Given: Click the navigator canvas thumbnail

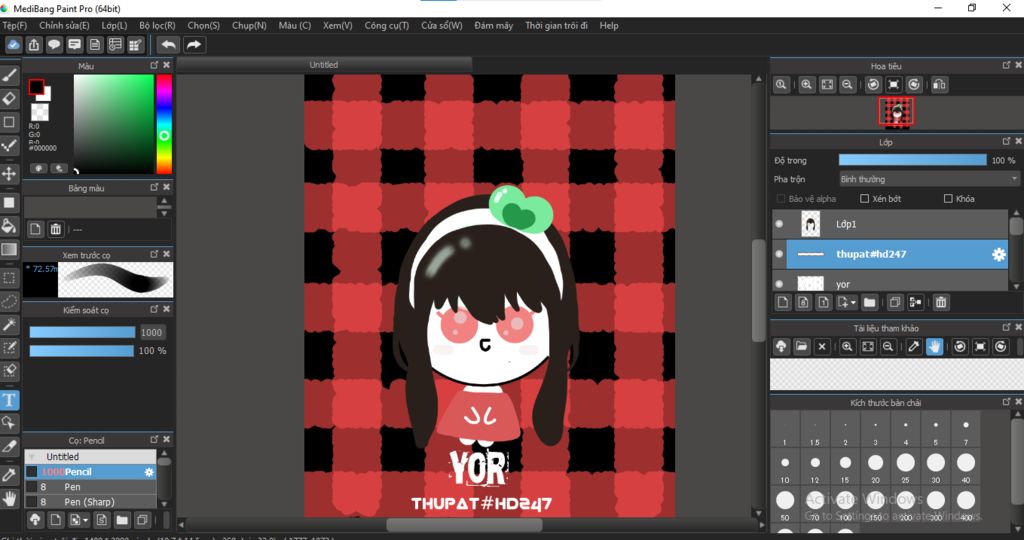Looking at the screenshot, I should coord(896,112).
